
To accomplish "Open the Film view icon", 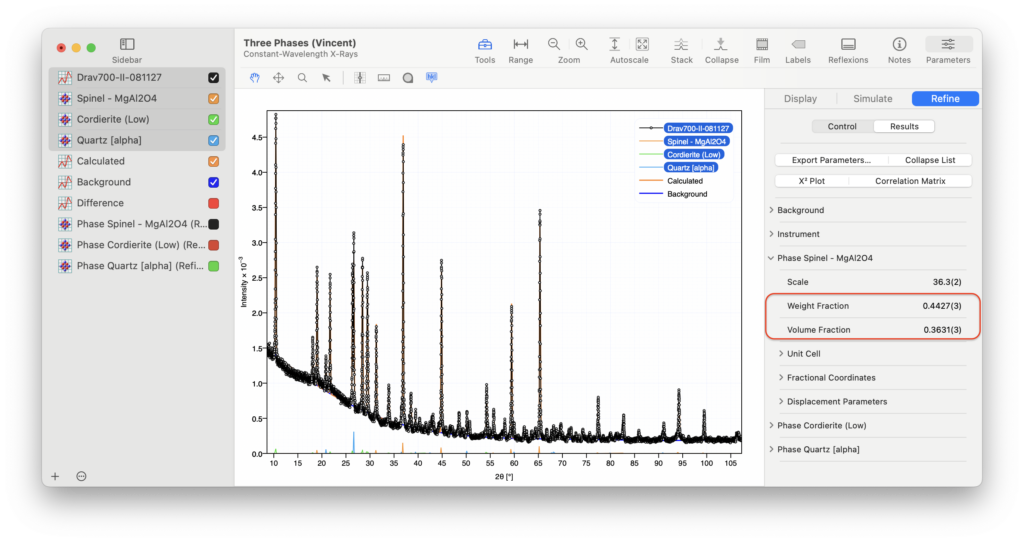I will 761,45.
